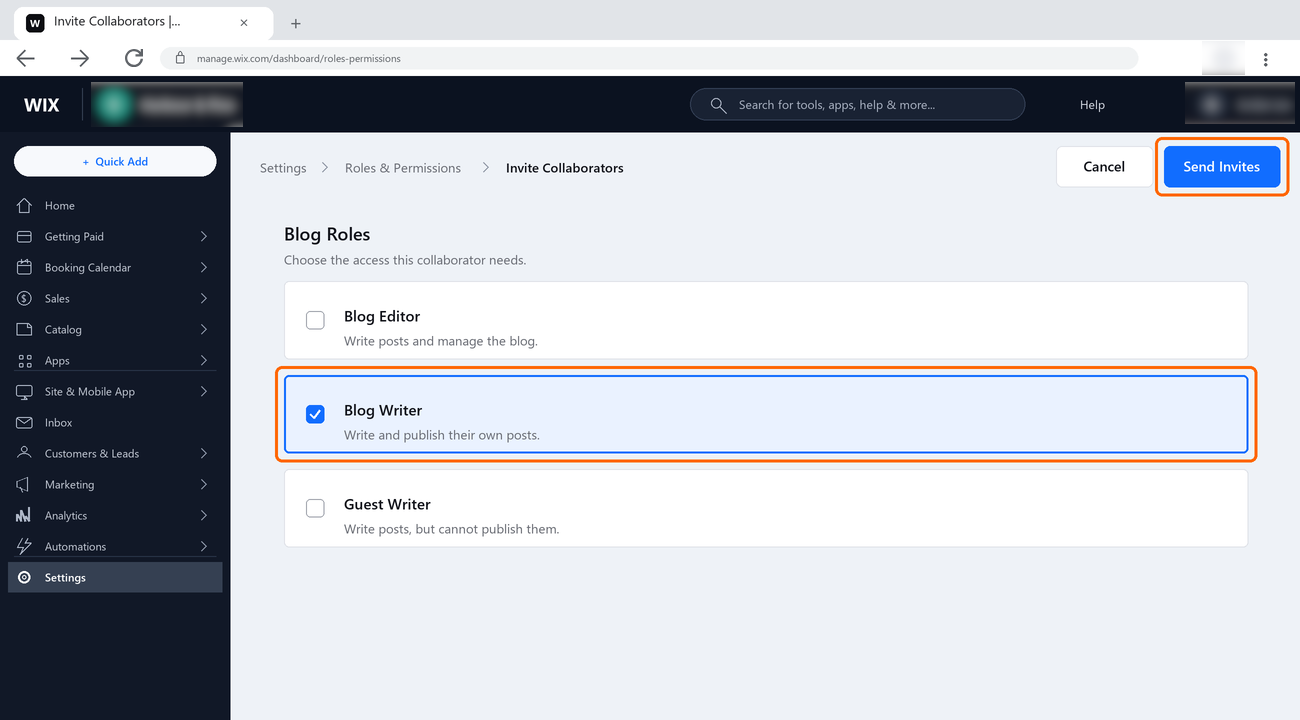Image resolution: width=1300 pixels, height=720 pixels.
Task: Check the Guest Writer checkbox
Action: (x=315, y=508)
